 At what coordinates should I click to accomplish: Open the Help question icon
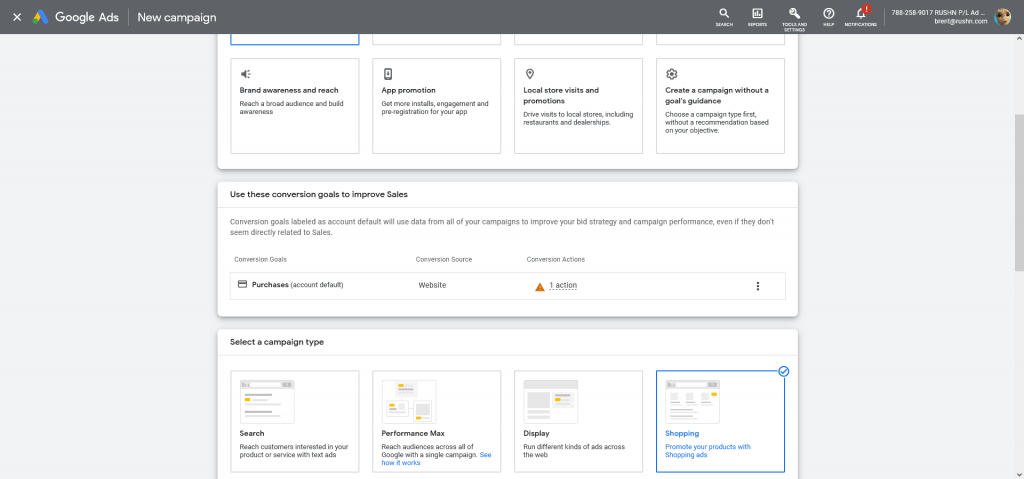pyautogui.click(x=828, y=17)
